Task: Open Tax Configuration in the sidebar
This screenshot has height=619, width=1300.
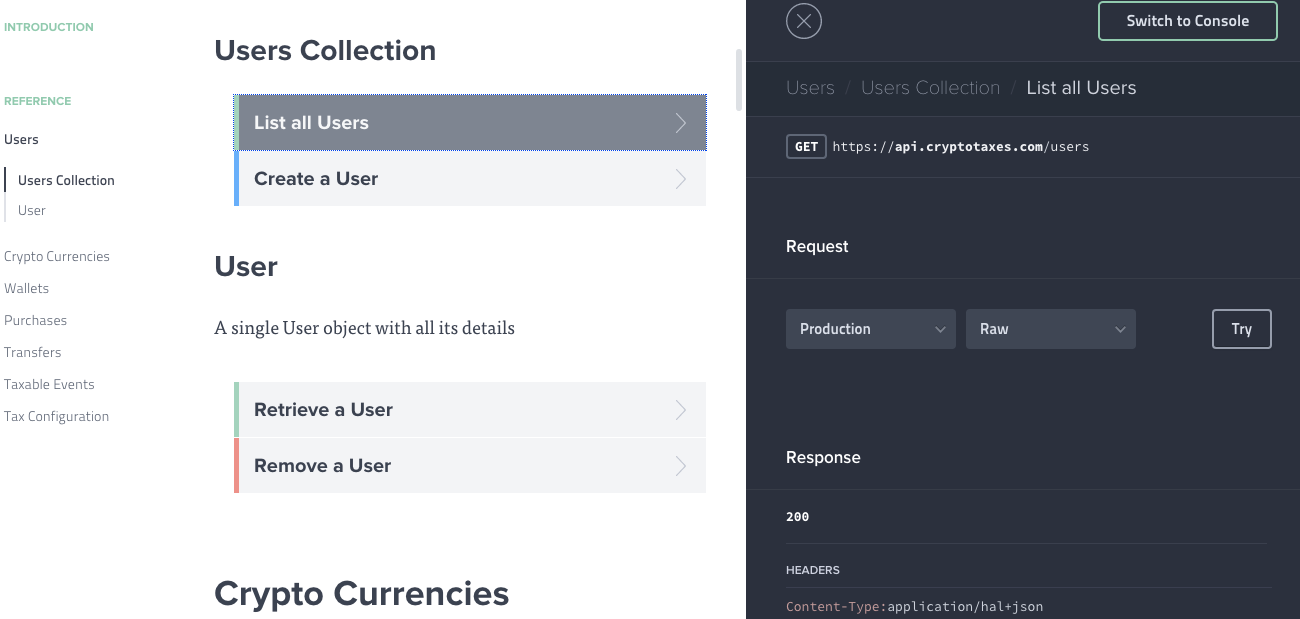Action: tap(57, 417)
